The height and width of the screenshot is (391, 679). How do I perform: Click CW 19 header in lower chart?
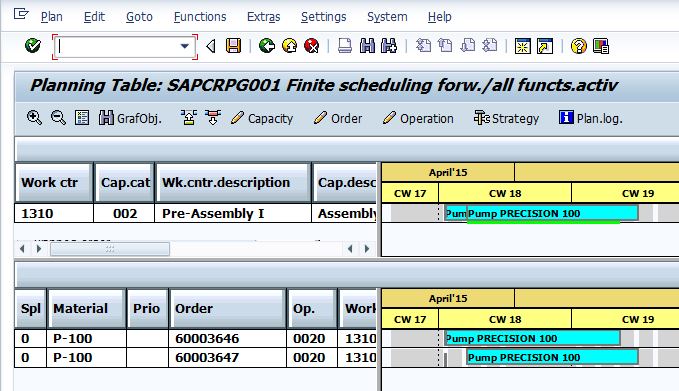(625, 320)
